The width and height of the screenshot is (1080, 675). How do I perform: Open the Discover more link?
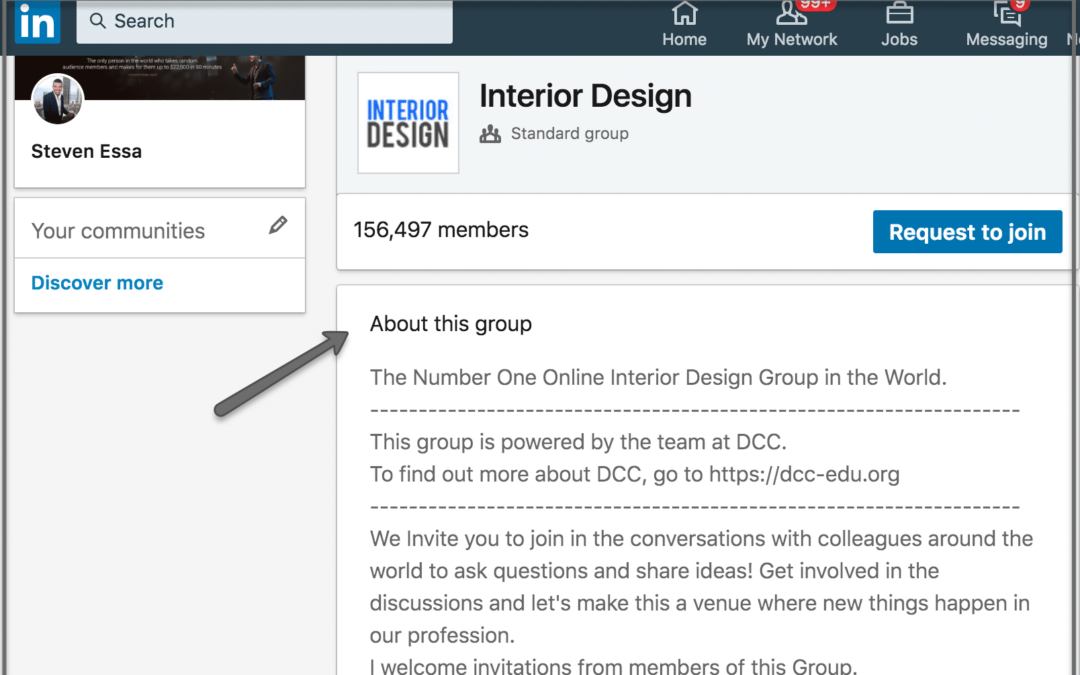(x=97, y=282)
